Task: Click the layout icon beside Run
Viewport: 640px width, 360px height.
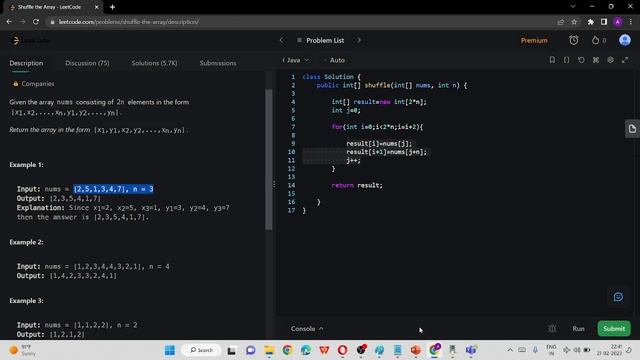Action: pos(552,329)
